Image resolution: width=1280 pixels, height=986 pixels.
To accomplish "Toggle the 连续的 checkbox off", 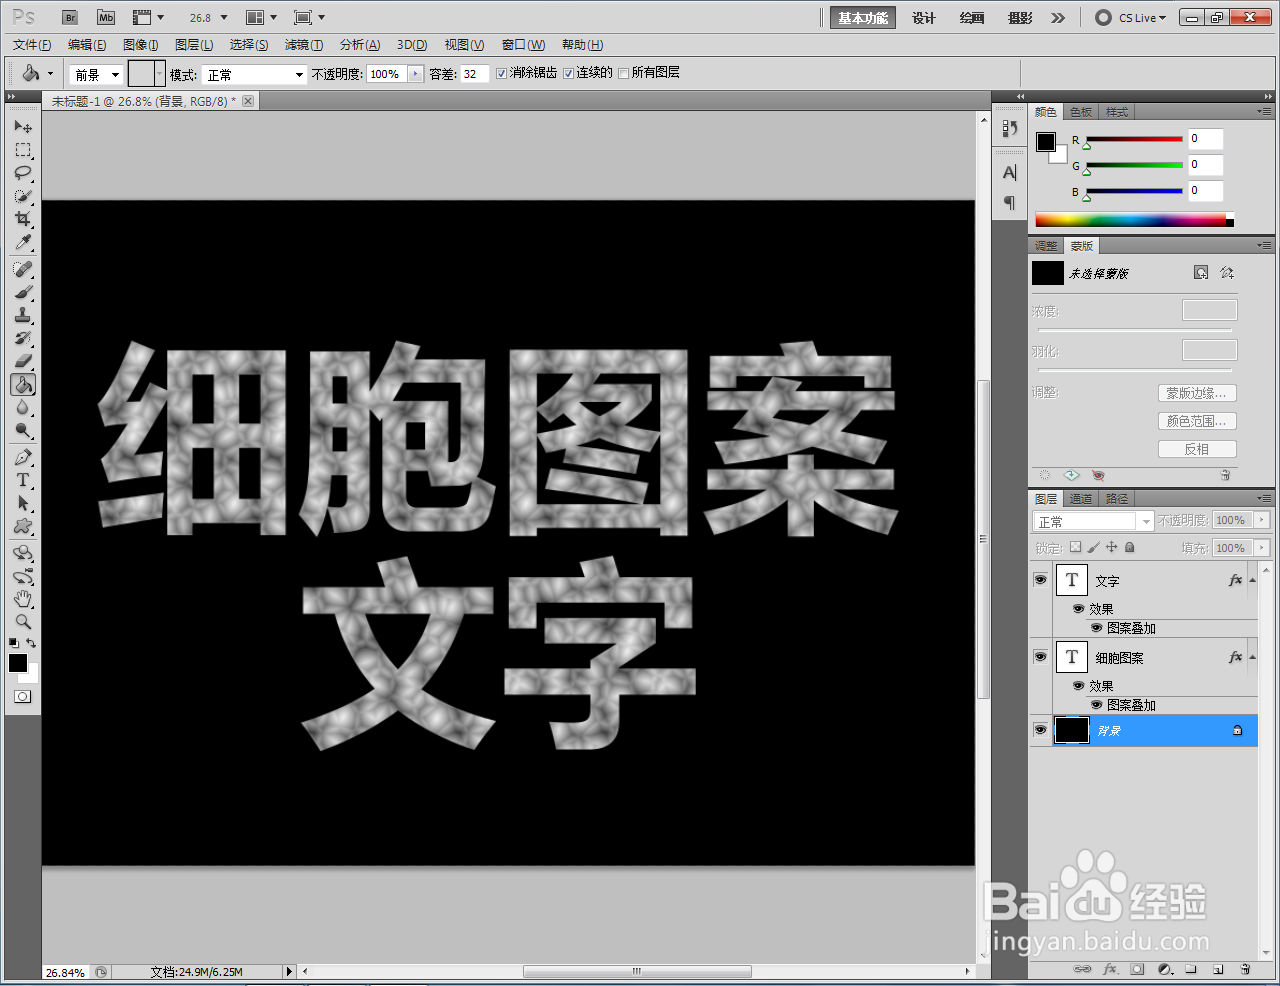I will (x=570, y=73).
